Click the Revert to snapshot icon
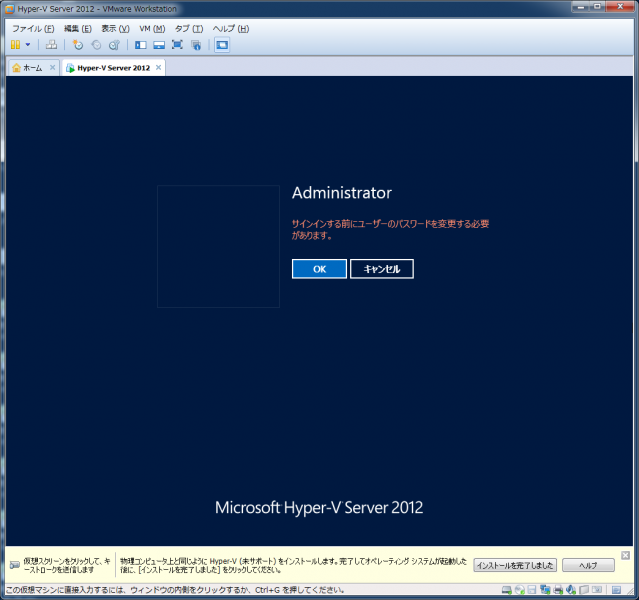Screen dimensions: 639x600 pos(96,44)
